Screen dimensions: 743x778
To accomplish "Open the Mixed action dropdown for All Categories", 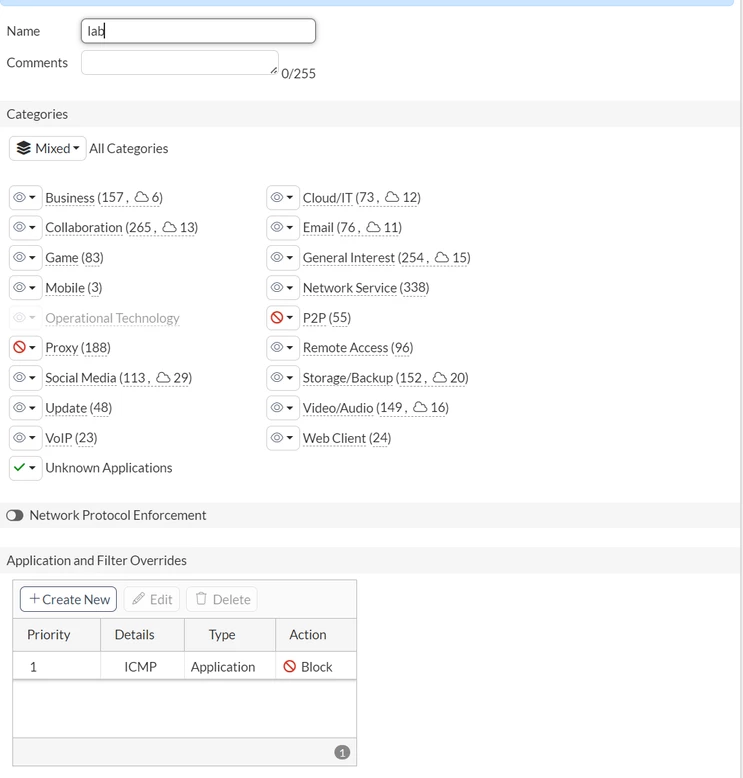I will click(48, 148).
